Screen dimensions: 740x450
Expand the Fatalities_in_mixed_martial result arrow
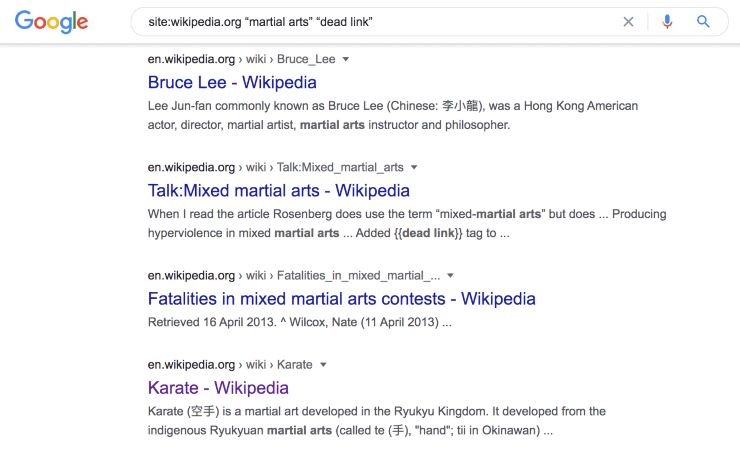(450, 275)
